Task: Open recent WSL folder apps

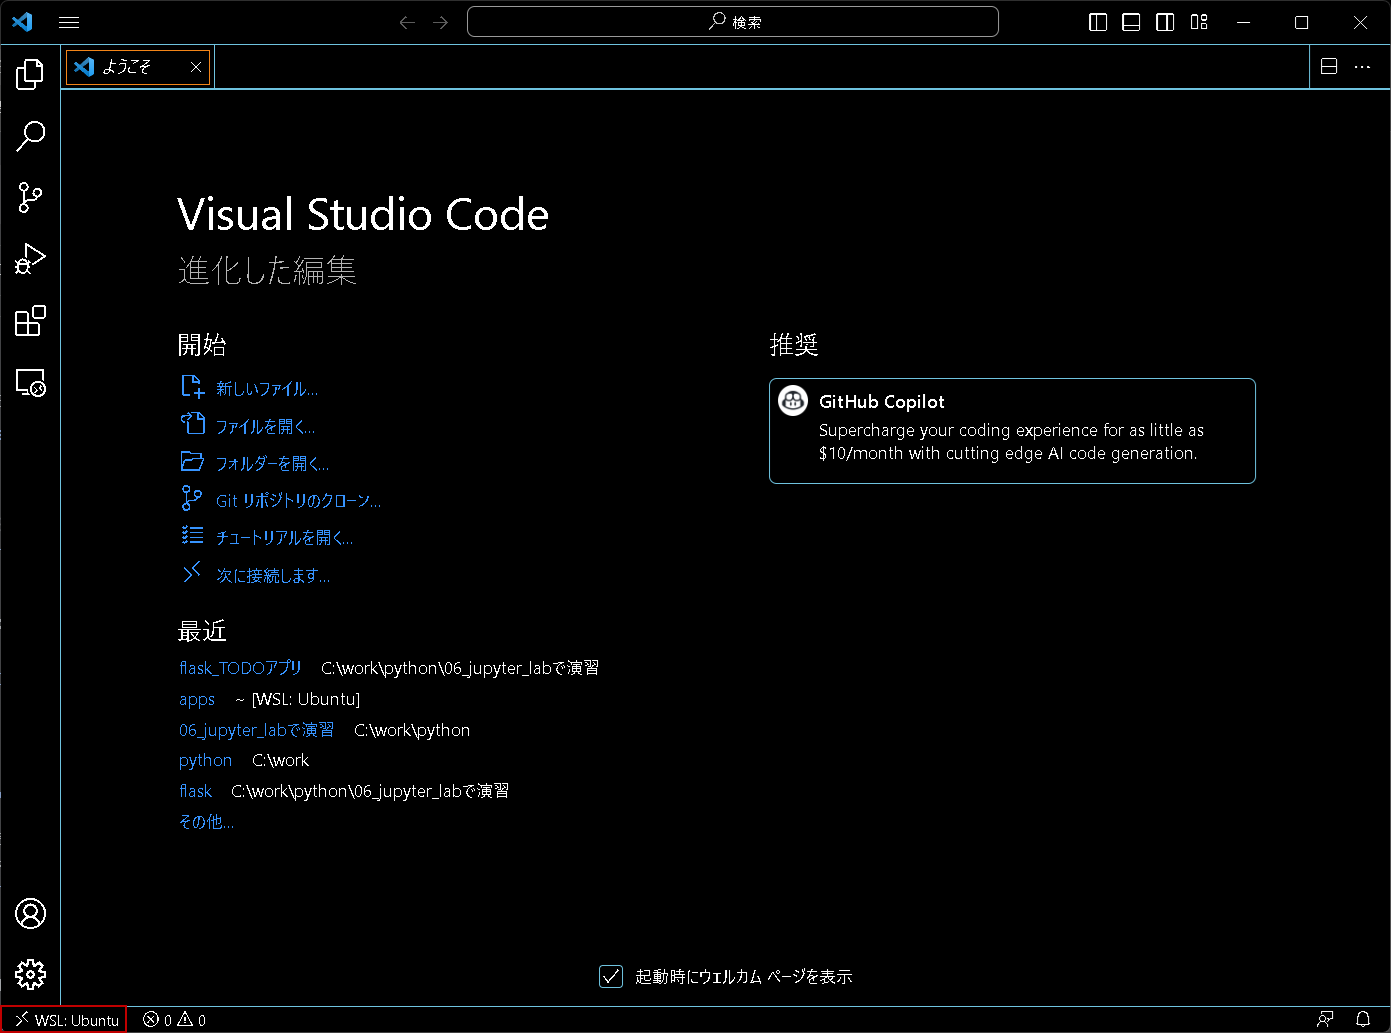Action: point(197,699)
